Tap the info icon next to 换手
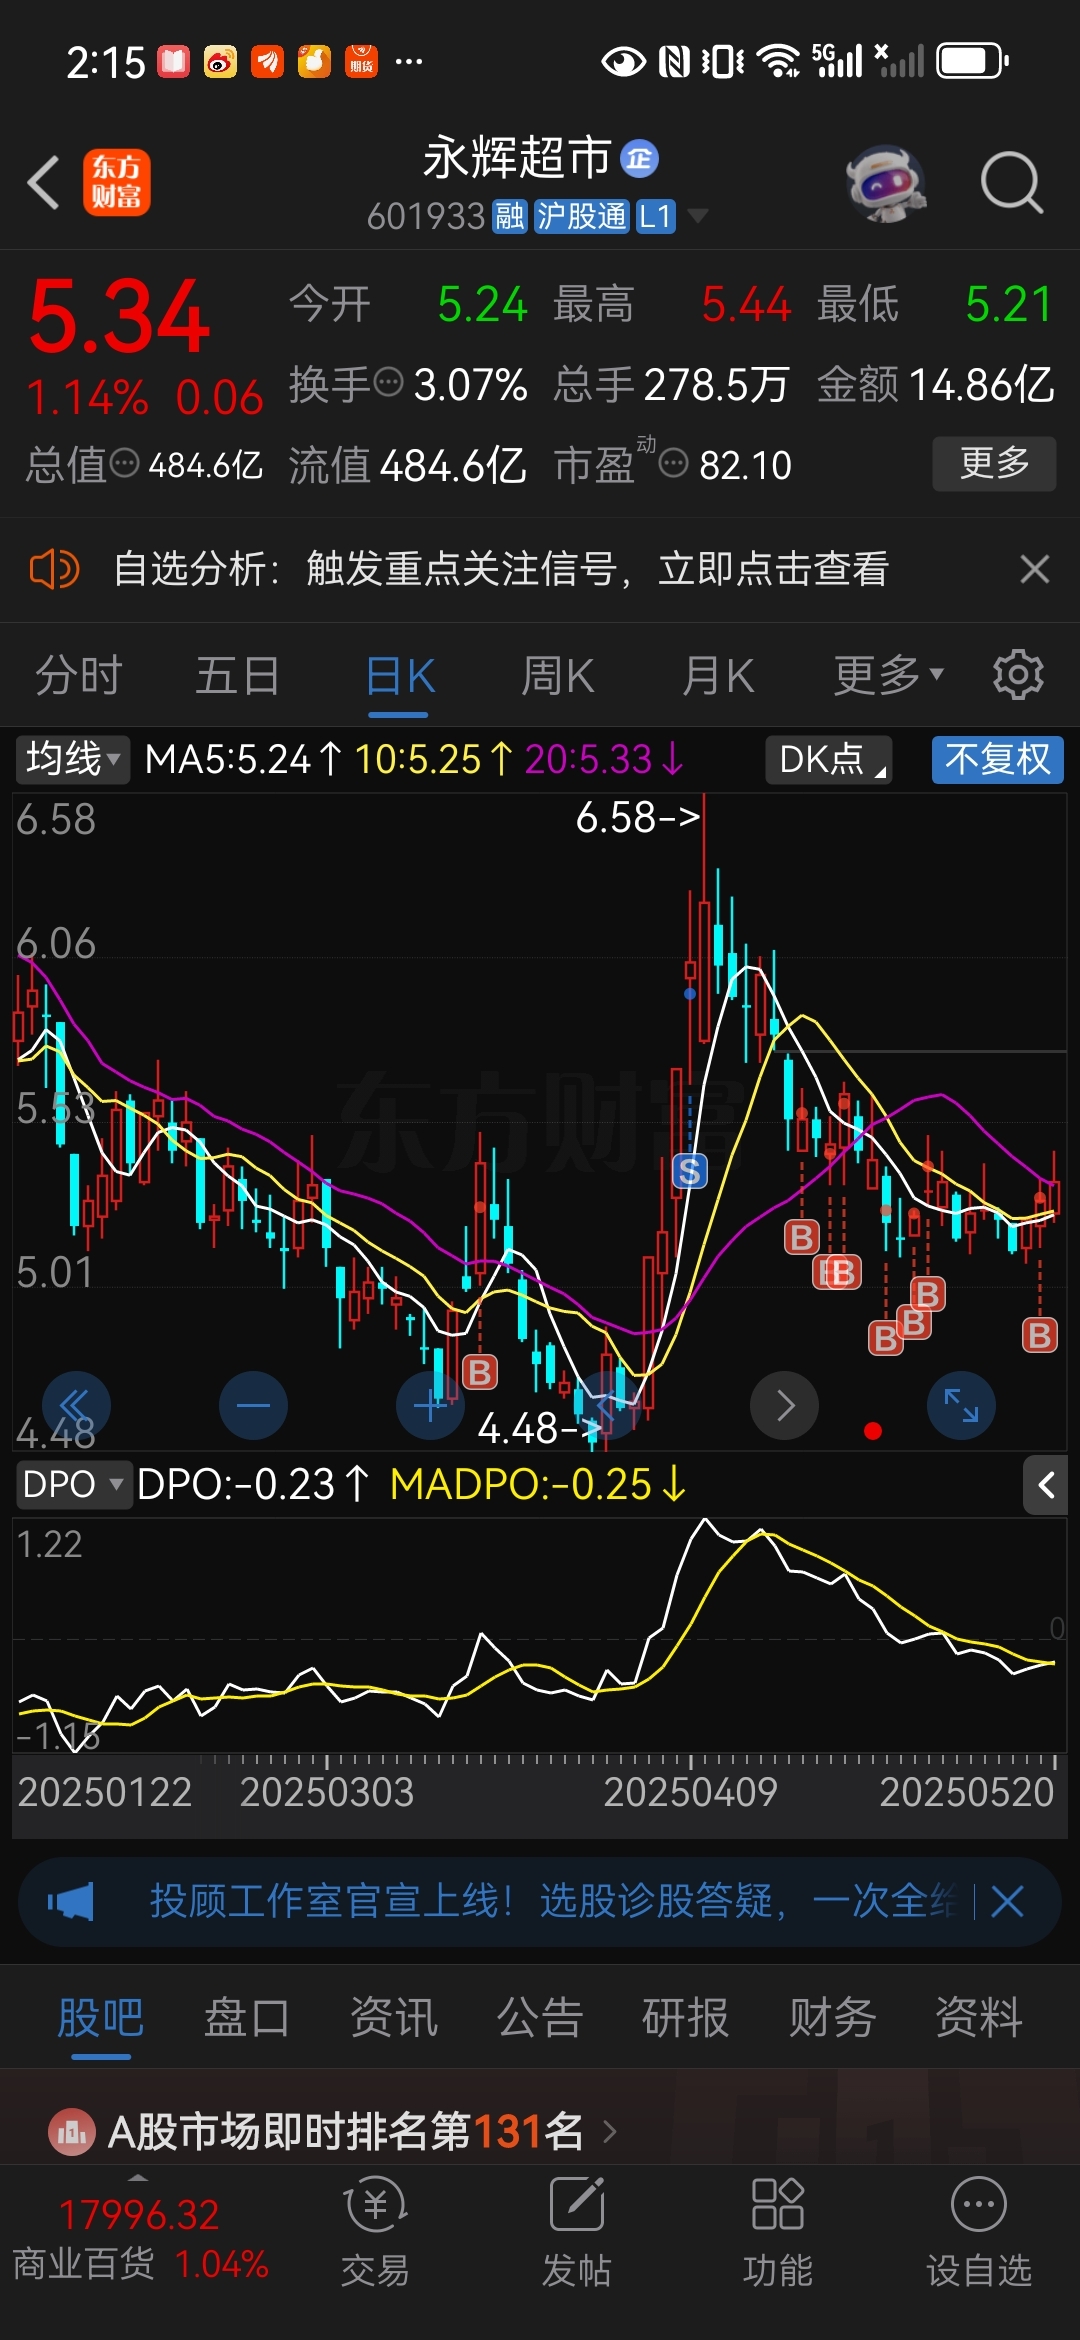The width and height of the screenshot is (1080, 2340). point(388,382)
